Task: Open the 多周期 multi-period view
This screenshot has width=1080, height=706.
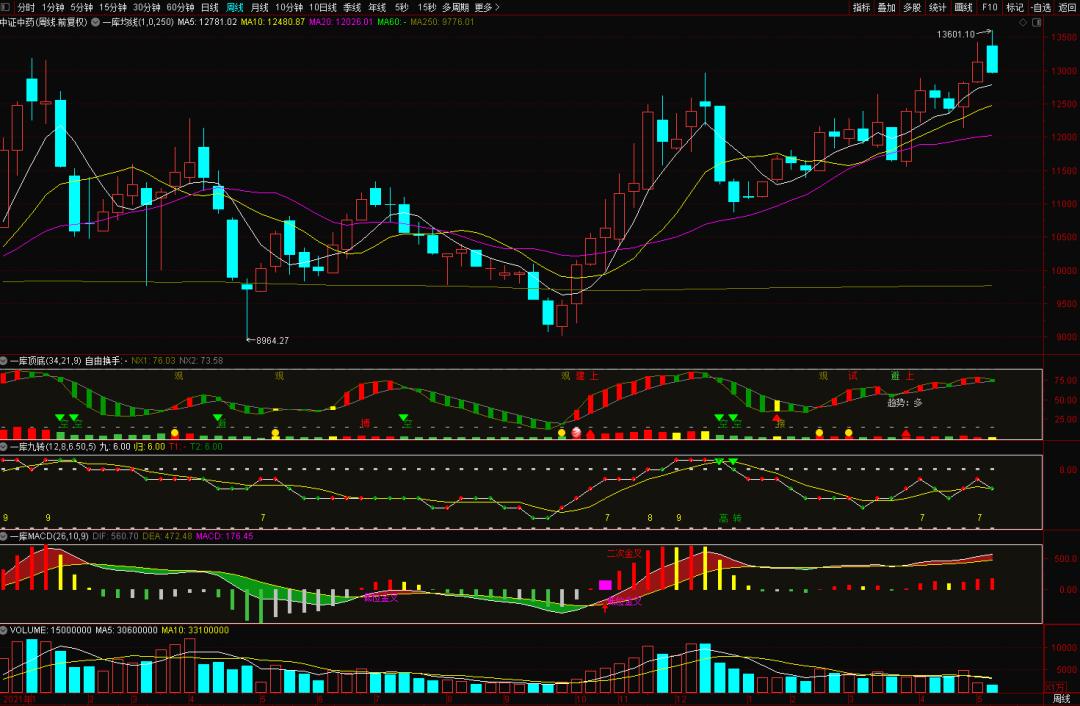Action: 455,8
